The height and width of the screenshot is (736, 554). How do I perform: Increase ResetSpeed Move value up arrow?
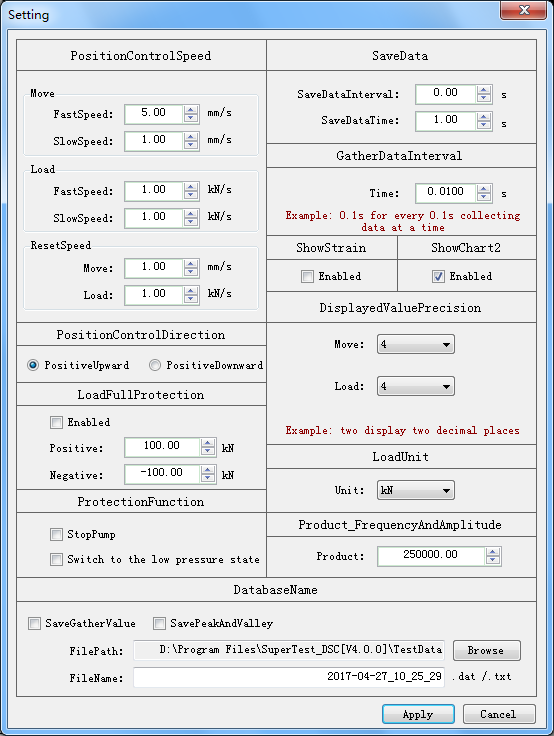coord(191,264)
